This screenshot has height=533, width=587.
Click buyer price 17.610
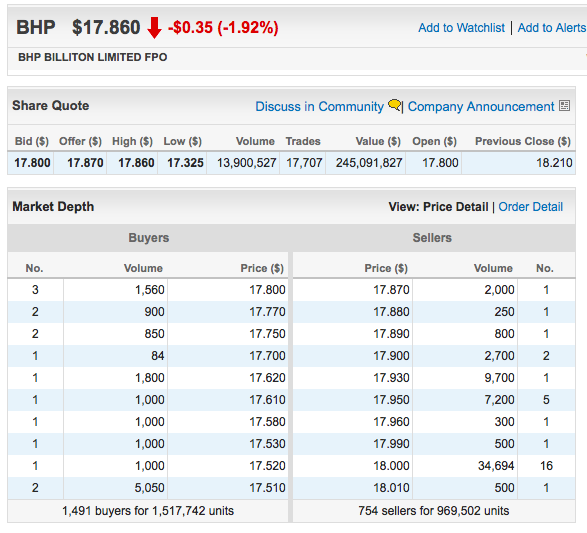(x=267, y=400)
